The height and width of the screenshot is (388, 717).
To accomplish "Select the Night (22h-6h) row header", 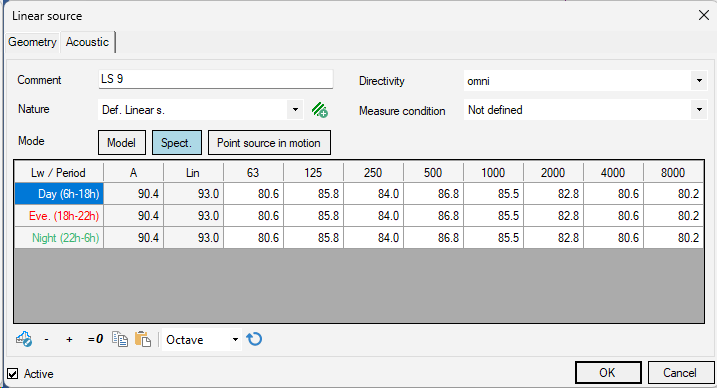I will pos(59,238).
